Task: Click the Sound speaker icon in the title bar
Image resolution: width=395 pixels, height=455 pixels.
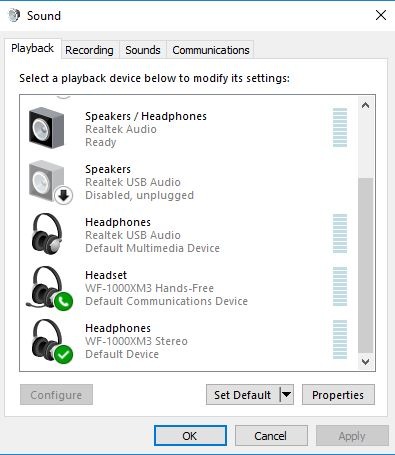Action: click(x=14, y=15)
